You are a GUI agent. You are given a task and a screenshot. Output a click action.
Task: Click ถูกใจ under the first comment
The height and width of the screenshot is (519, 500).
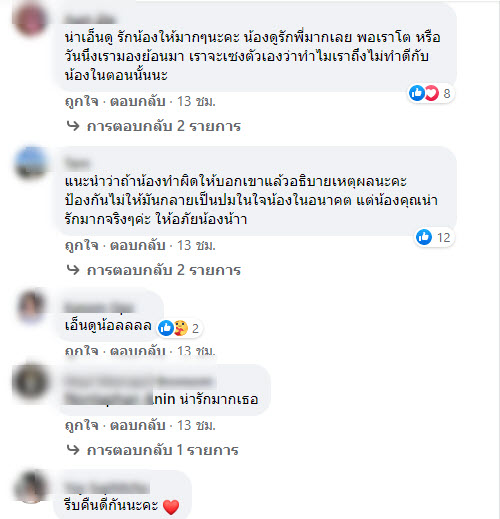coord(82,101)
